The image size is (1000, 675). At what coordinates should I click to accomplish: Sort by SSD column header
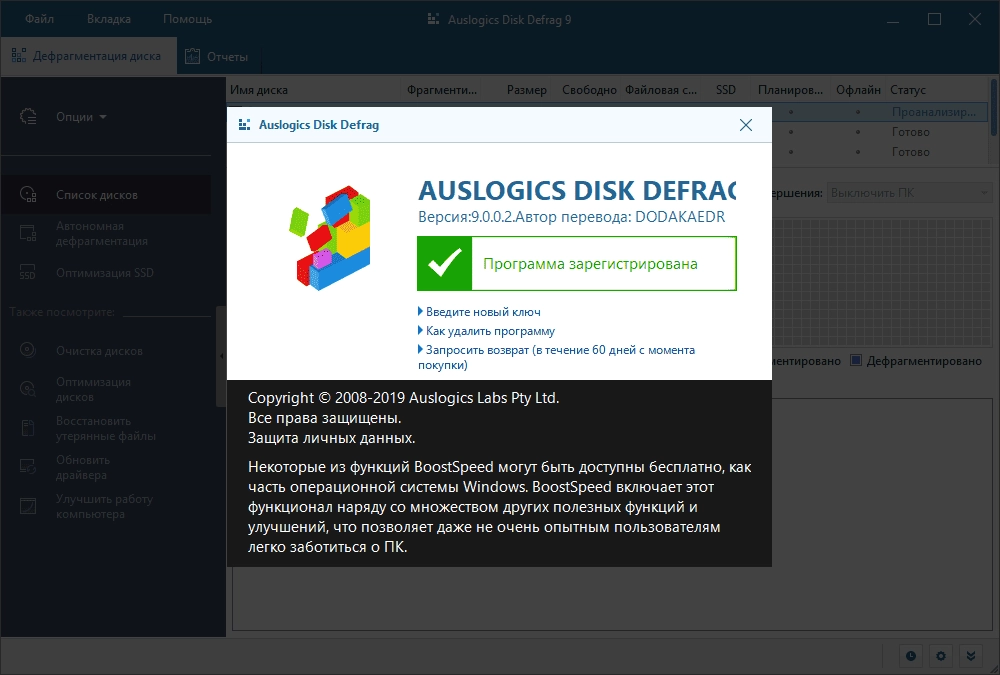click(x=726, y=90)
